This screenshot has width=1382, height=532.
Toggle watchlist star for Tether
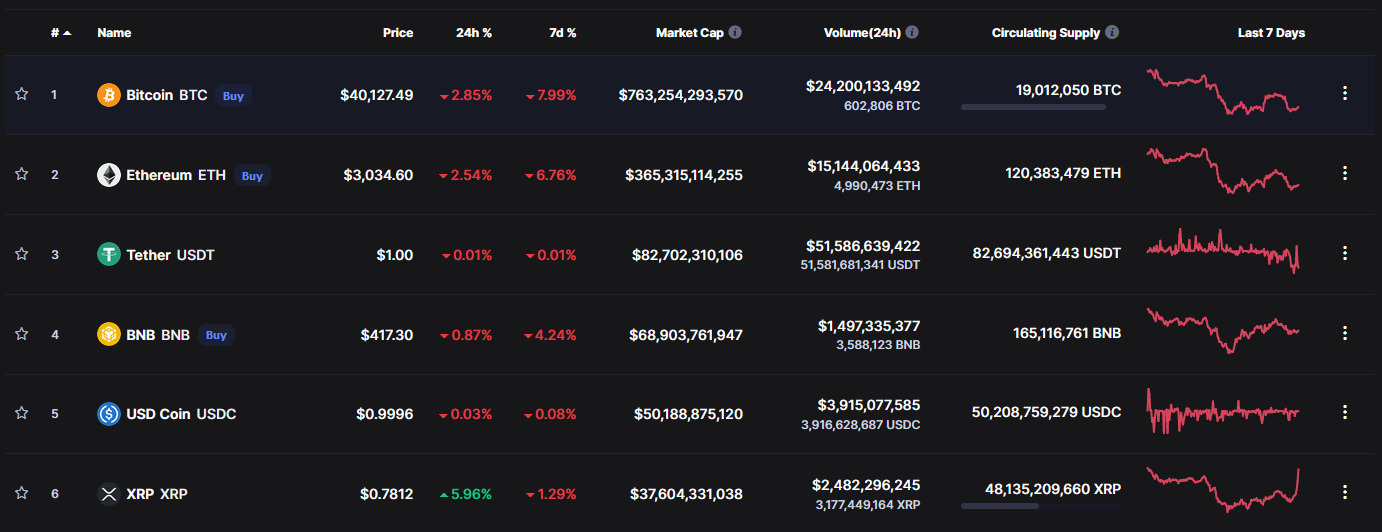point(21,254)
